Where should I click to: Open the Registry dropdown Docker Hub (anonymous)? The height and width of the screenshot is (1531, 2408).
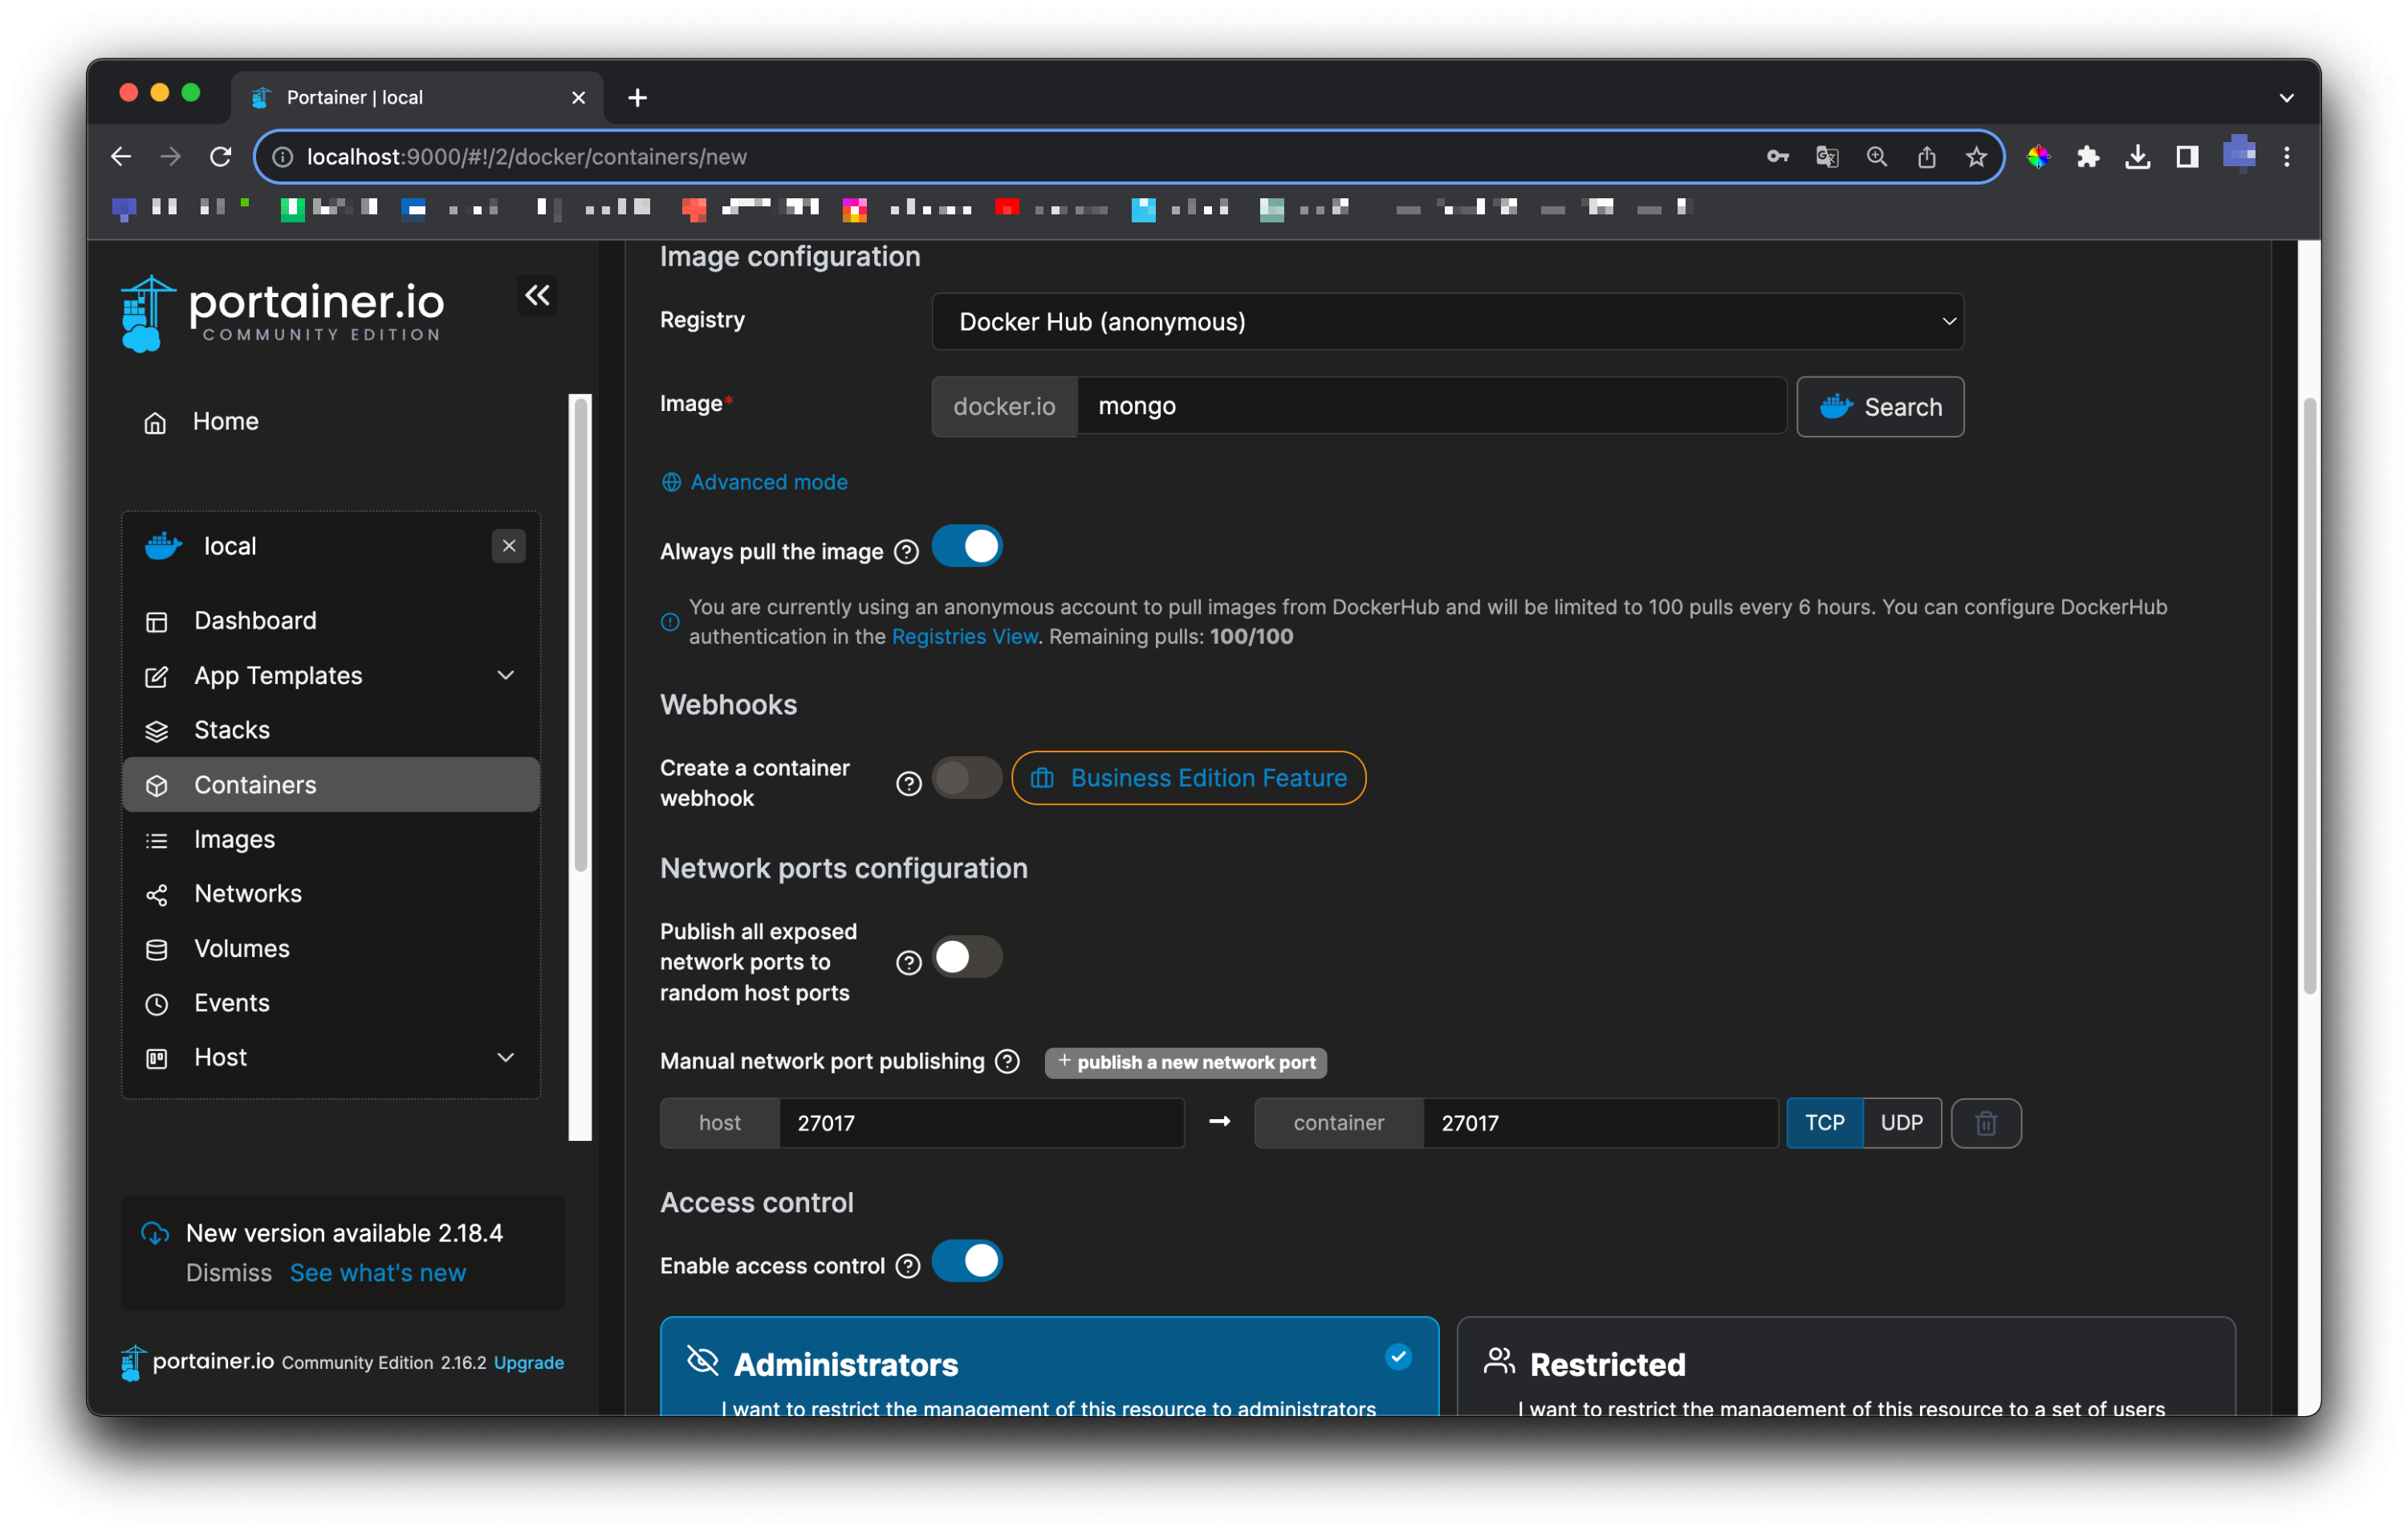[1447, 322]
